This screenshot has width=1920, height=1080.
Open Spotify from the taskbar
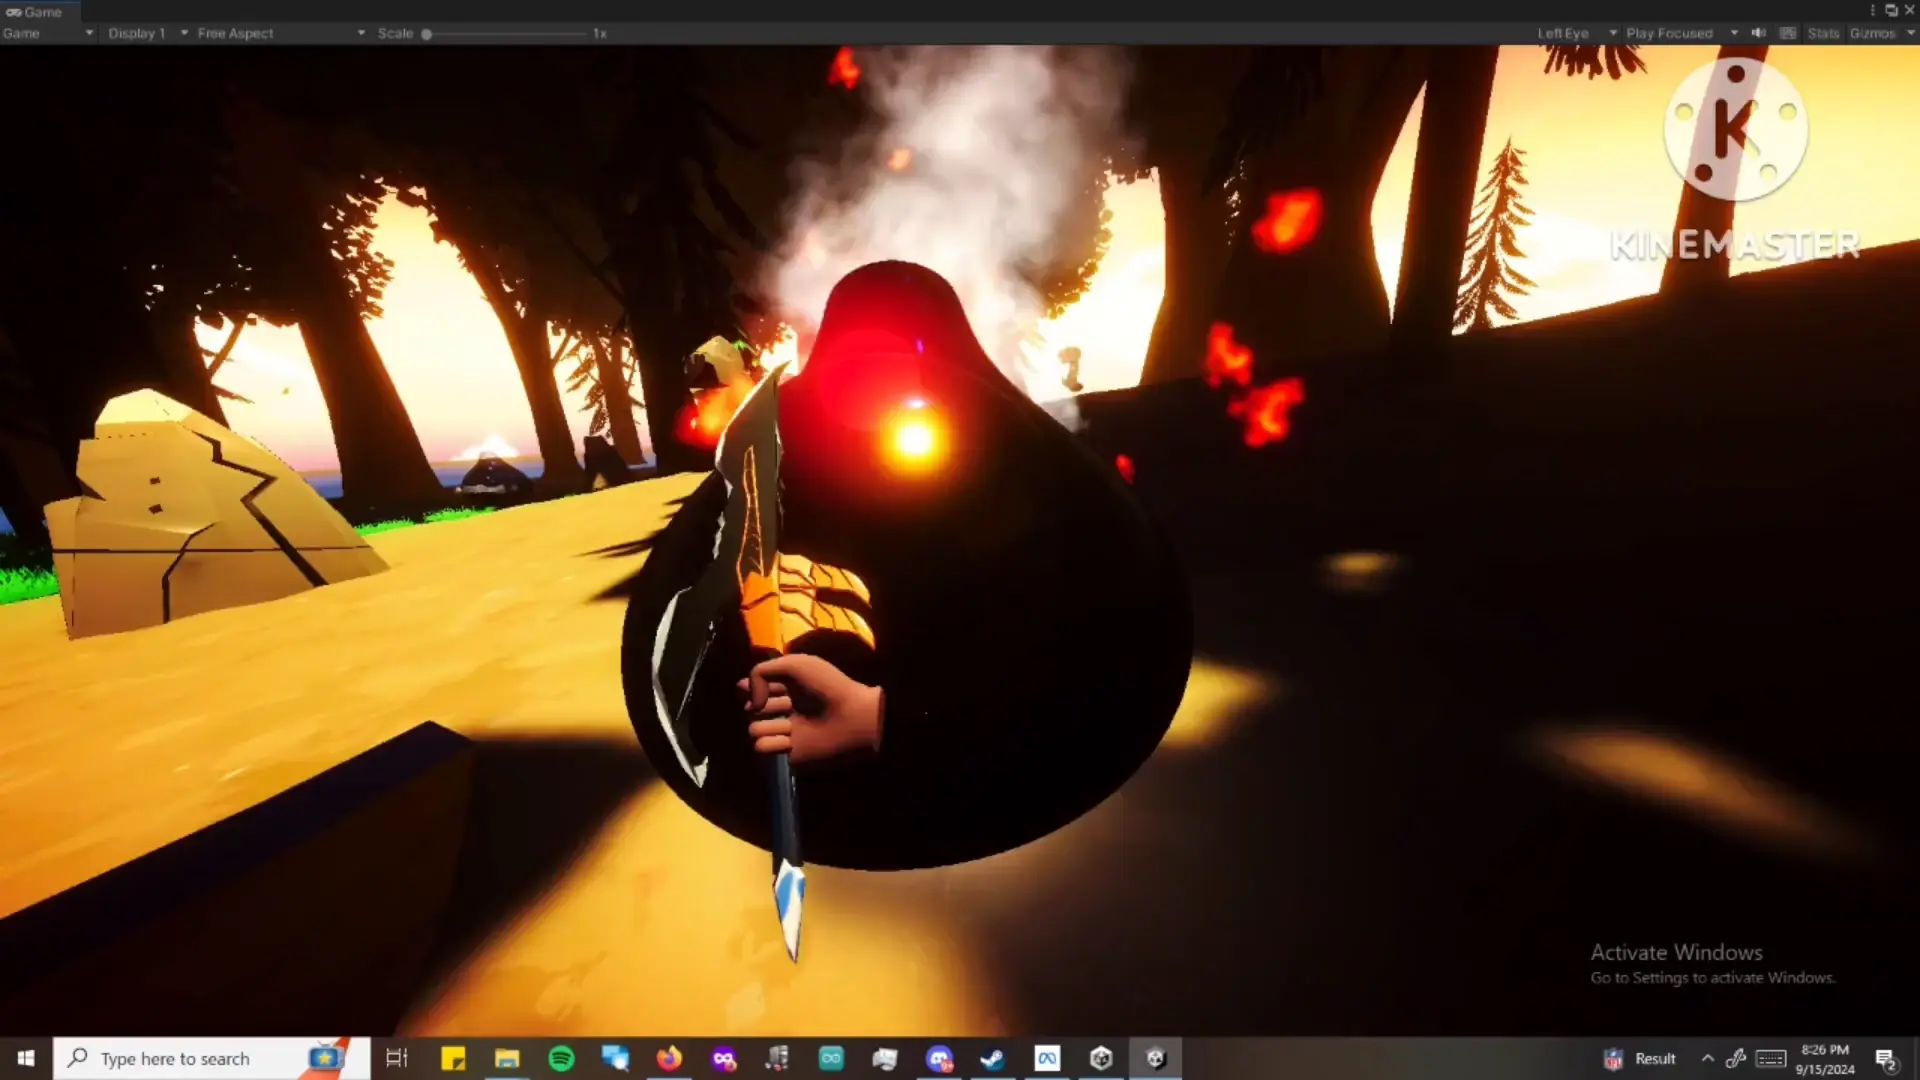561,1058
